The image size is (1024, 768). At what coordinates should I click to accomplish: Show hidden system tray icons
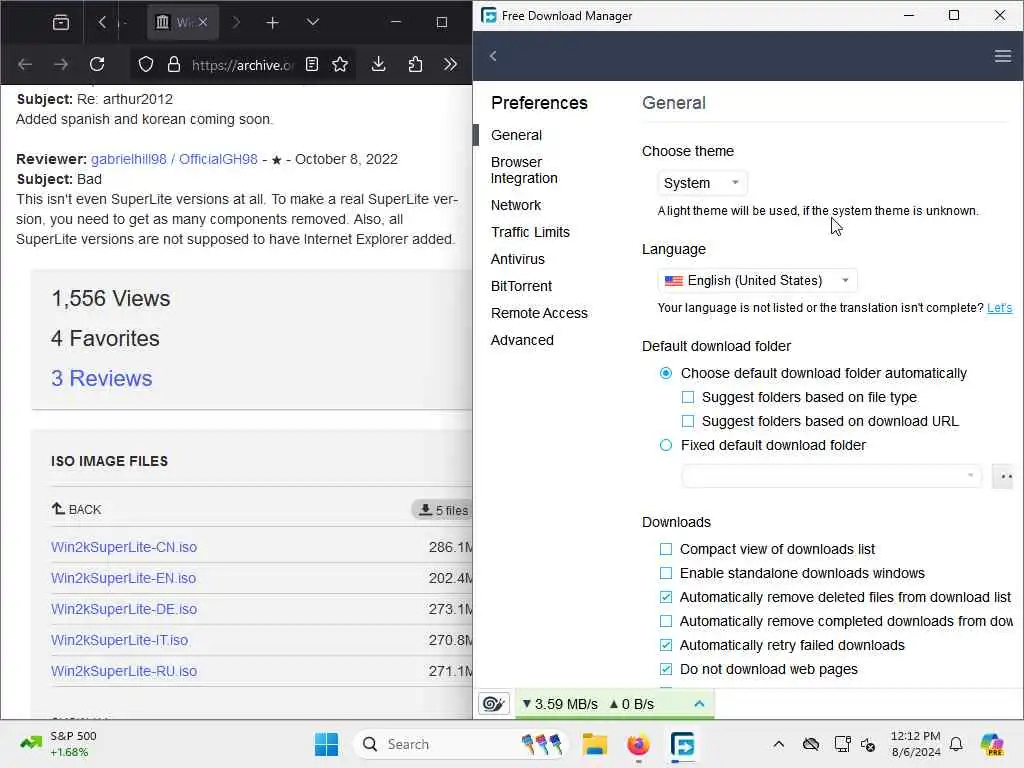click(x=778, y=744)
